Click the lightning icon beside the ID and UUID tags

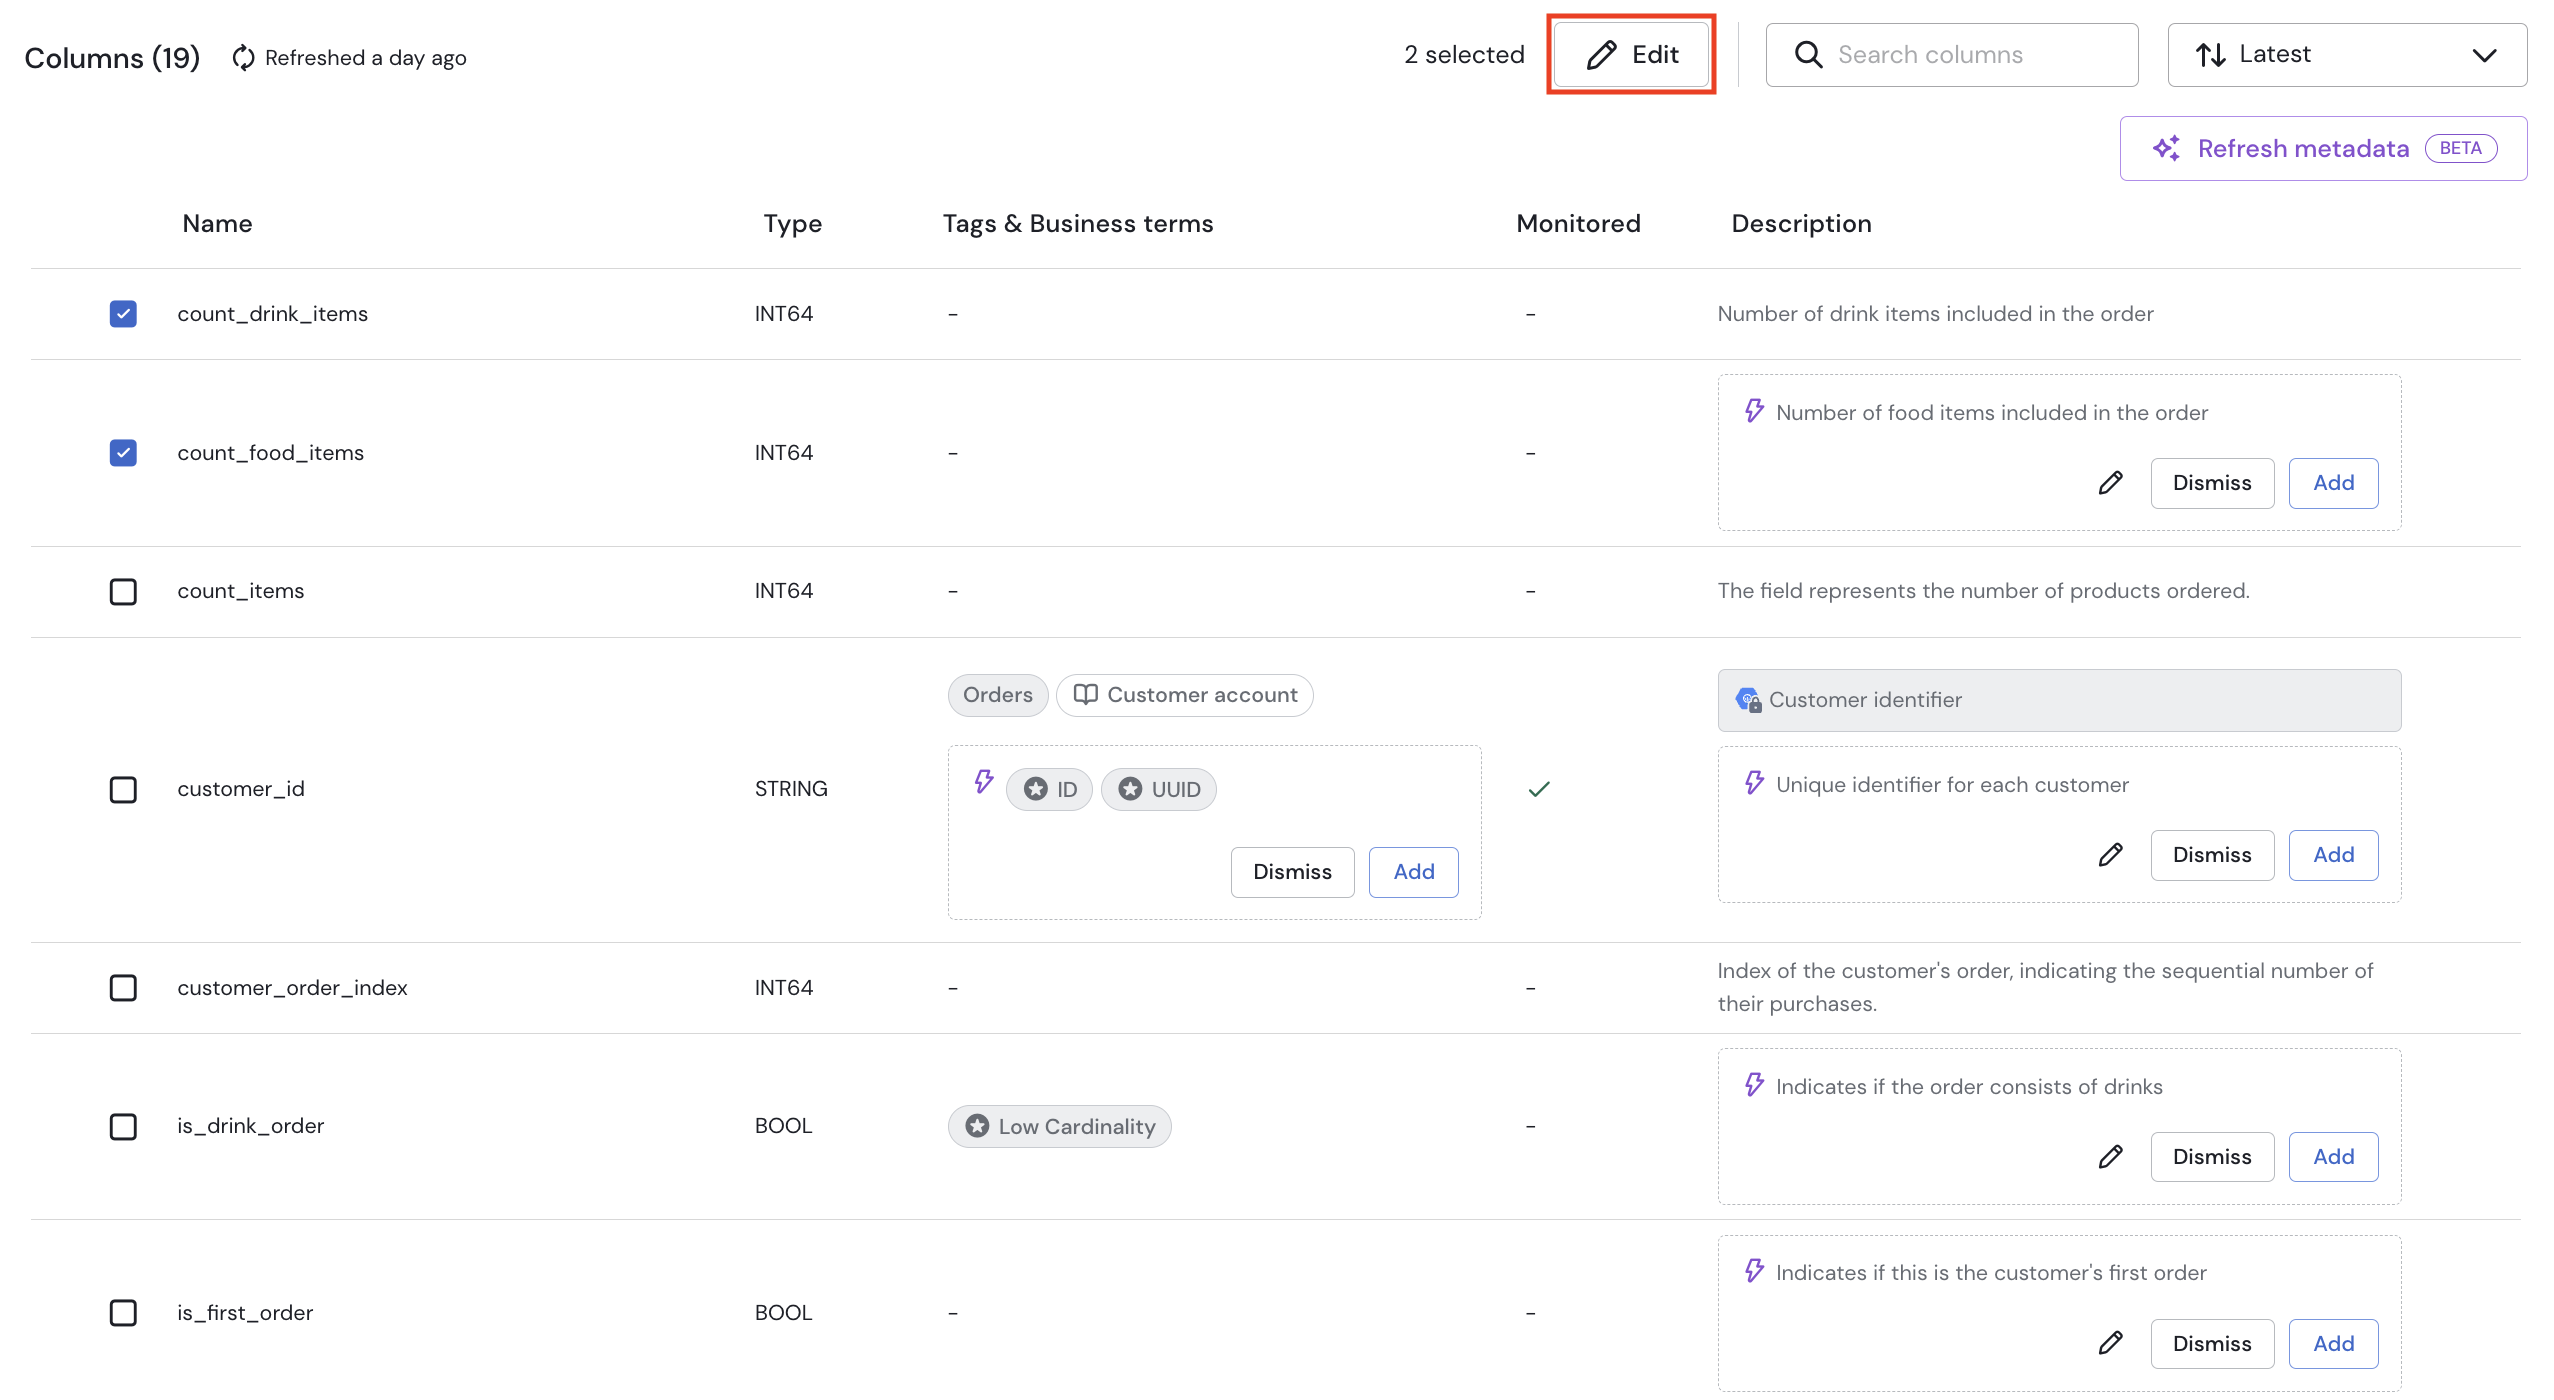click(984, 781)
